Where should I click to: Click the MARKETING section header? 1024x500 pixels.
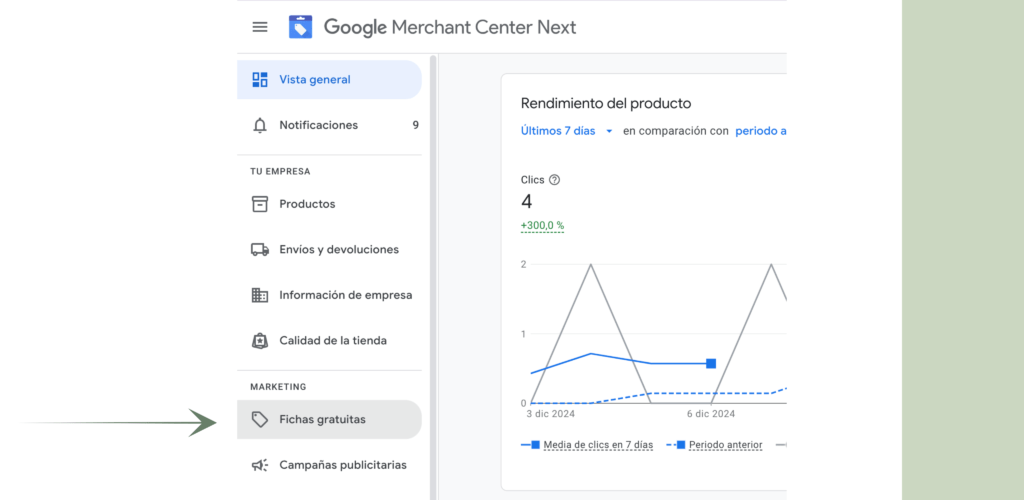[278, 387]
